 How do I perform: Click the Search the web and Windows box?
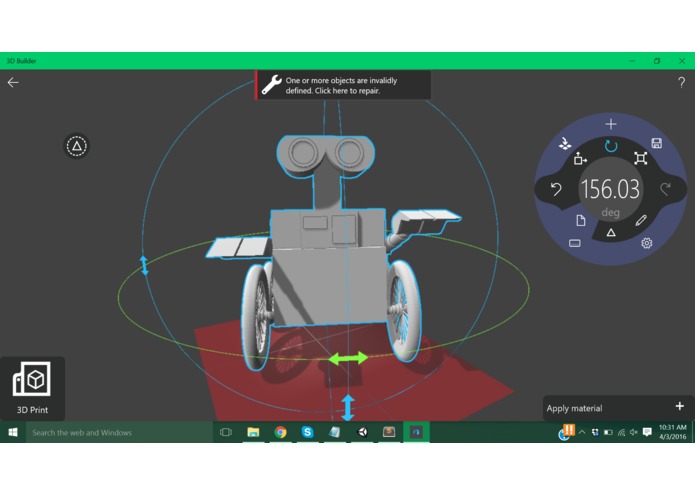[x=119, y=432]
